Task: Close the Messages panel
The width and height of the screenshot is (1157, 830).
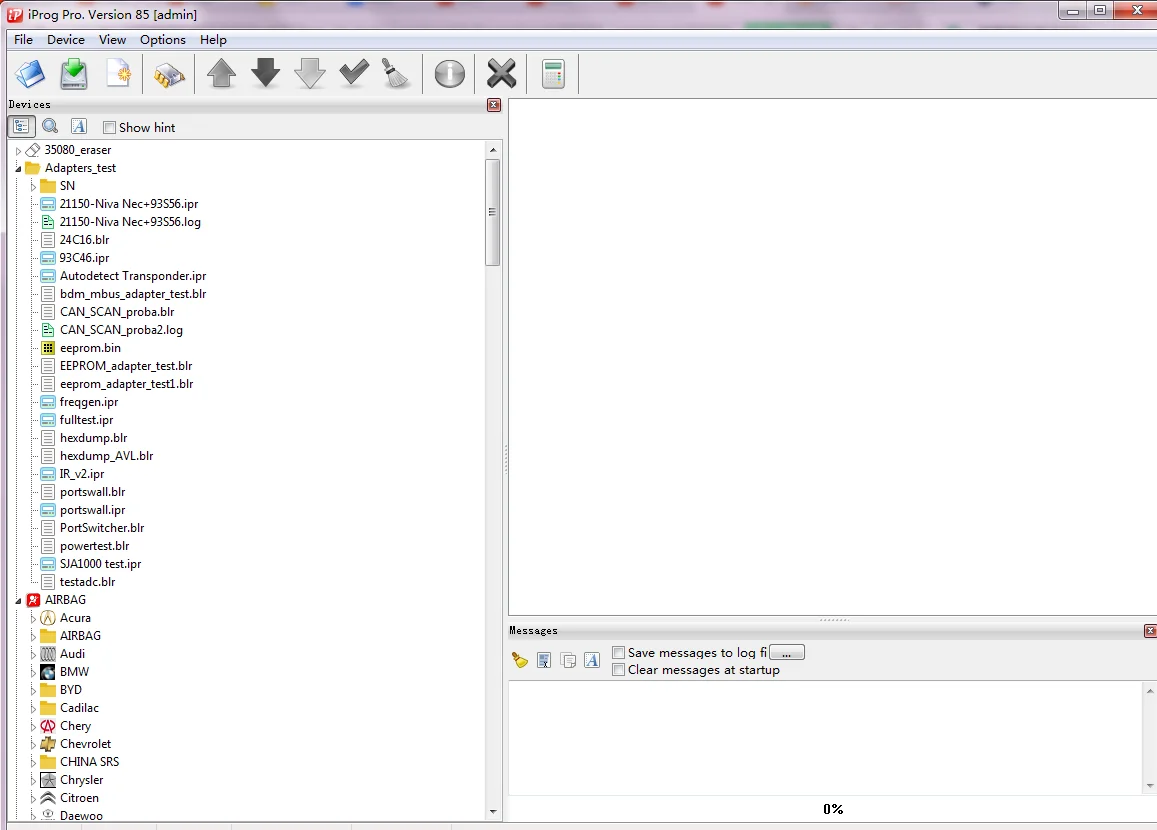Action: 1150,631
